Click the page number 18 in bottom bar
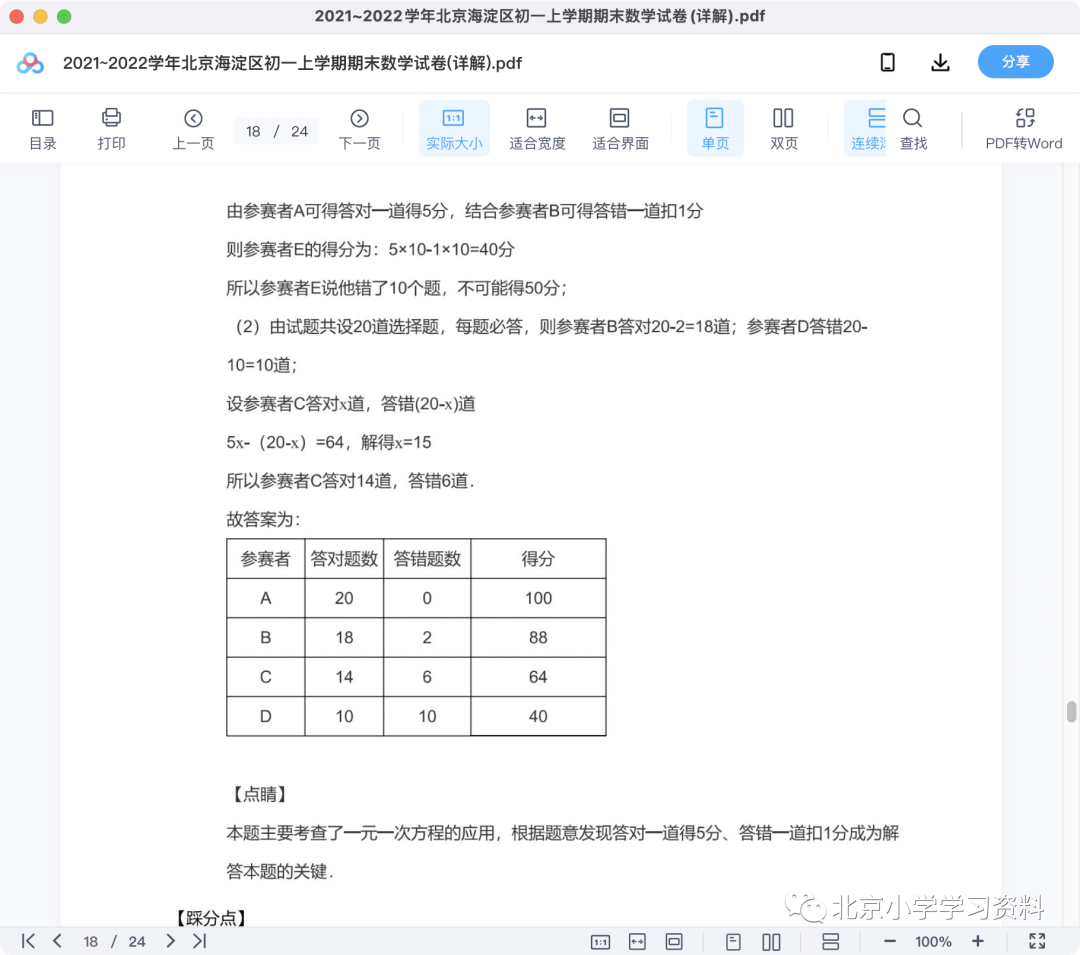The width and height of the screenshot is (1080, 955). [90, 941]
